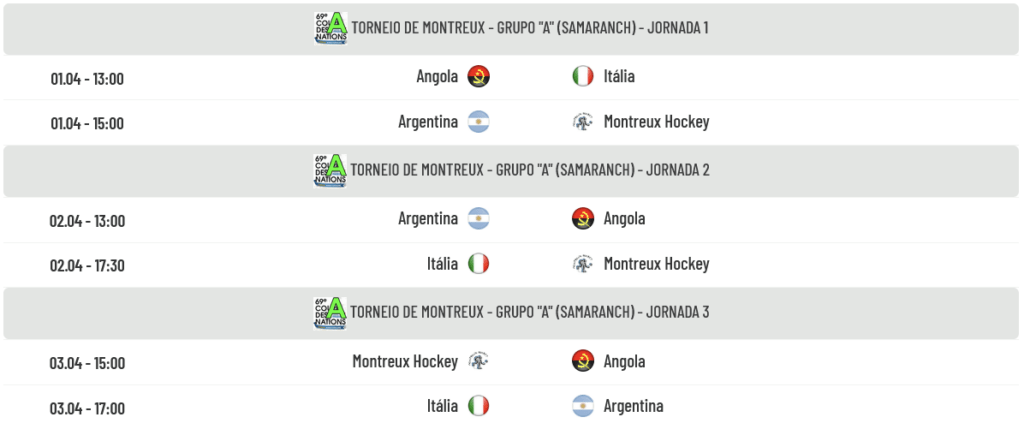Open the Jornada 1 group header
1024x429 pixels.
pos(530,28)
